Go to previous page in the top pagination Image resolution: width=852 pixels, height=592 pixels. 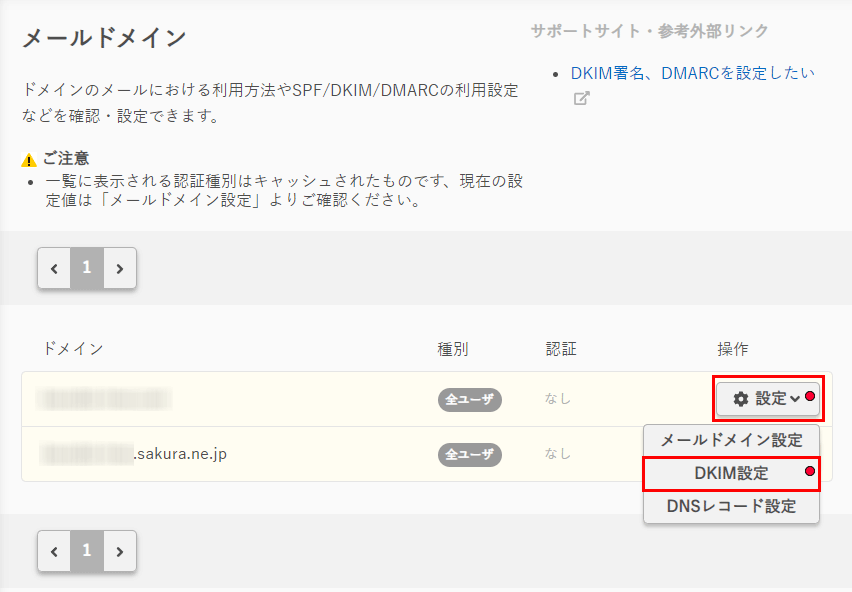pos(54,268)
